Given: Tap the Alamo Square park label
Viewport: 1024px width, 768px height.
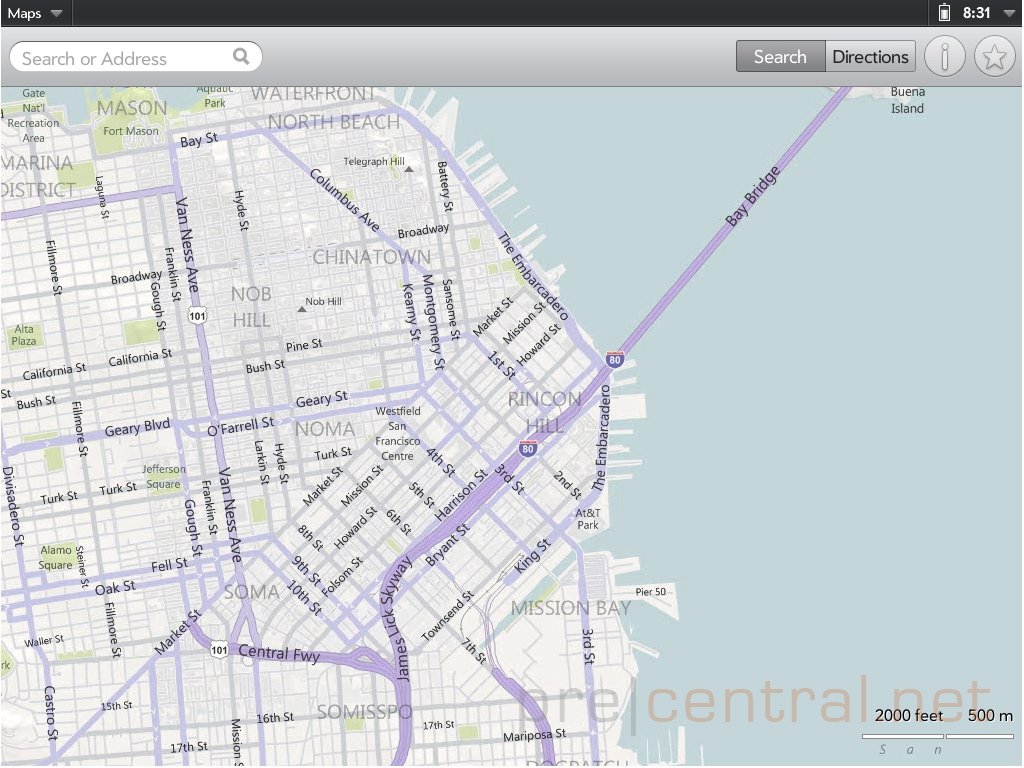Looking at the screenshot, I should (56, 557).
